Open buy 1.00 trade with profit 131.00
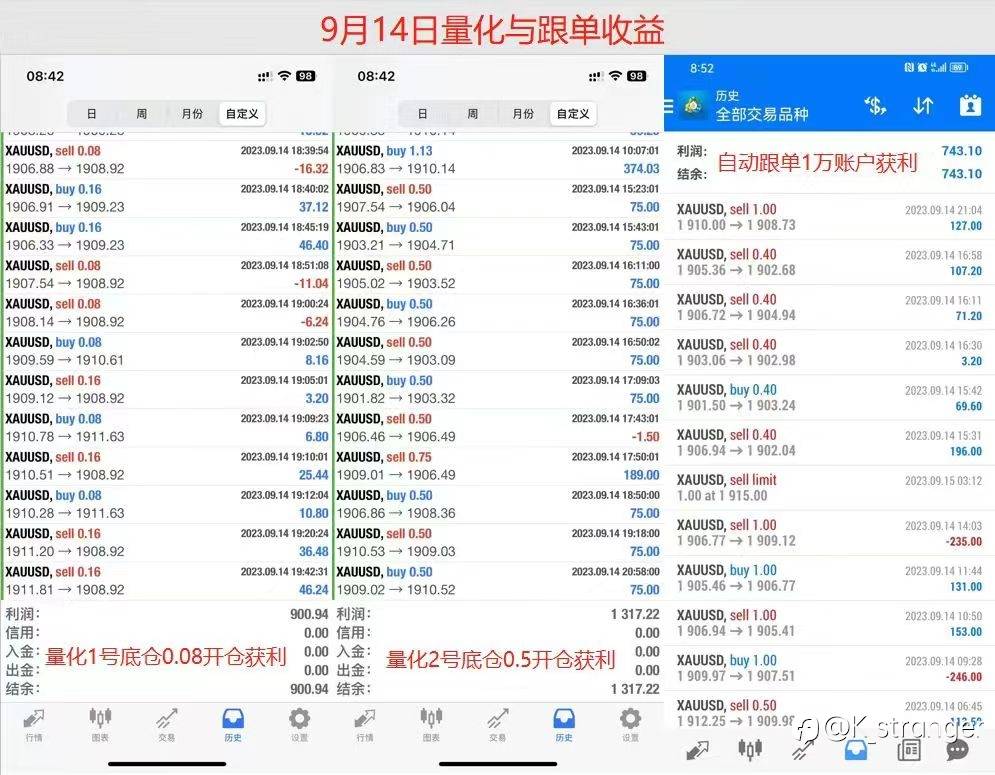The width and height of the screenshot is (995, 775). click(829, 578)
